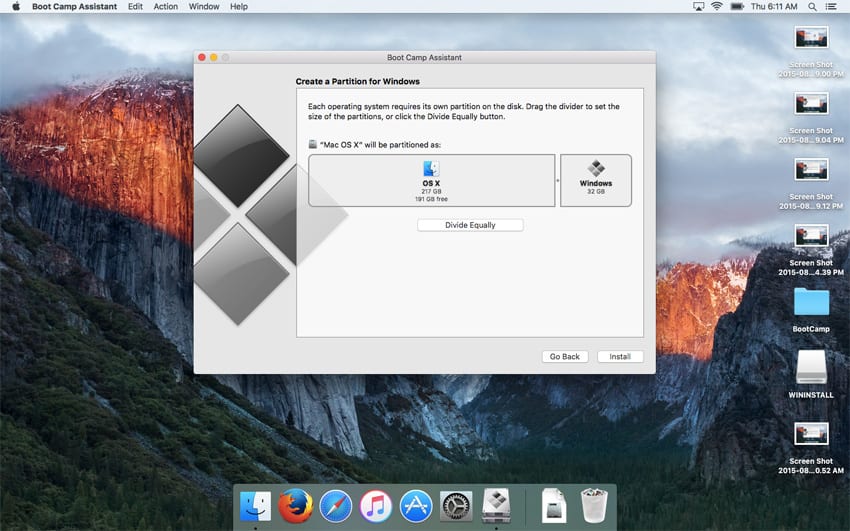Select Screen Shot 2015-08...9.04 PM desktop file
This screenshot has width=850, height=531.
[x=811, y=118]
